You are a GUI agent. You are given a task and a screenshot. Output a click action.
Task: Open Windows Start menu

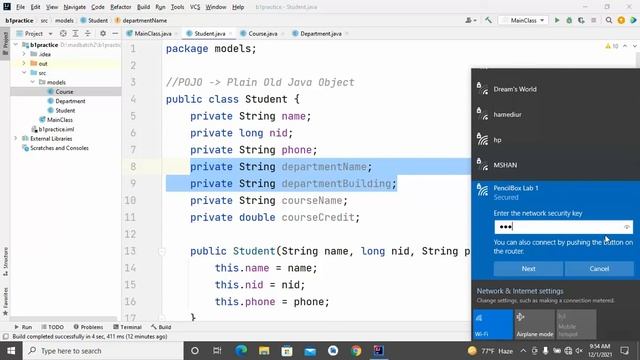tap(11, 351)
